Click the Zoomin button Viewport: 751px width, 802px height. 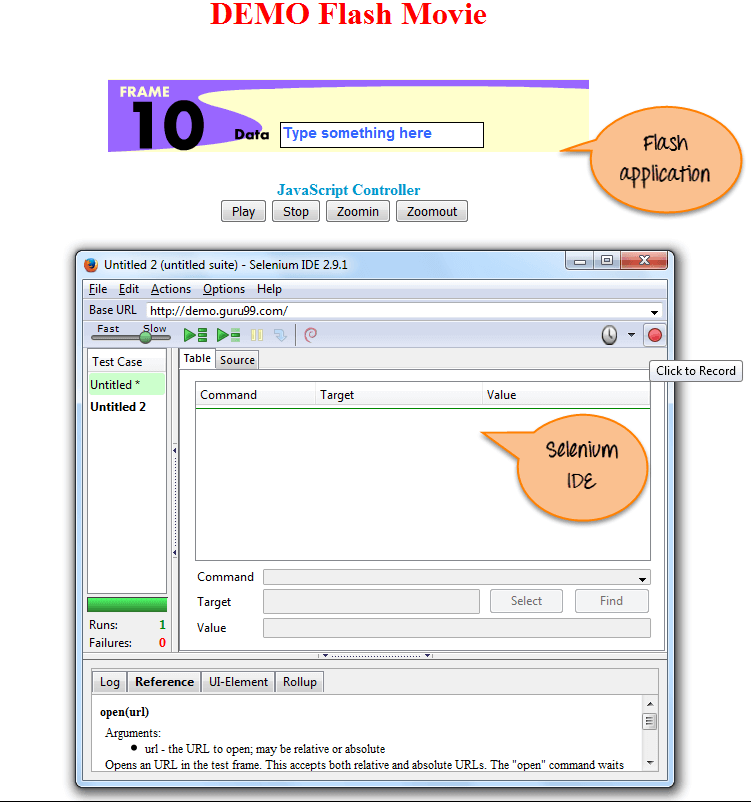pos(357,211)
